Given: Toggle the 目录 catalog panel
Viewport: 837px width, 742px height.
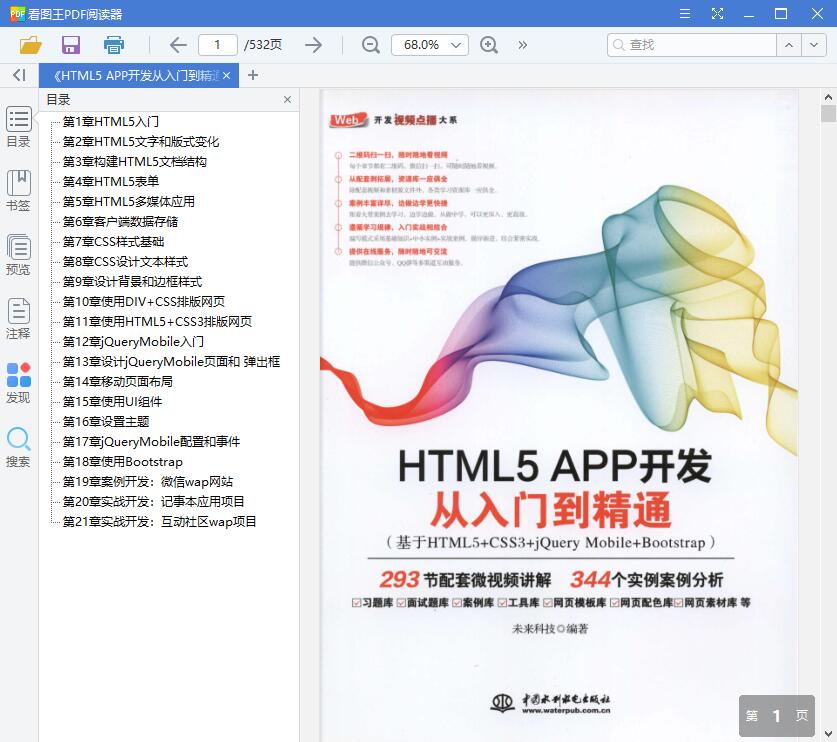Looking at the screenshot, I should tap(16, 128).
